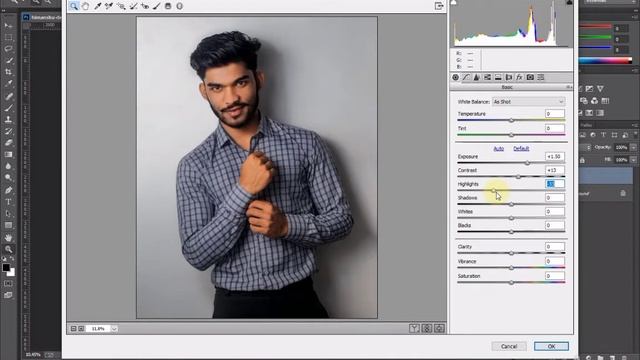The height and width of the screenshot is (360, 640).
Task: Click the zoom in plus button
Action: 81,329
